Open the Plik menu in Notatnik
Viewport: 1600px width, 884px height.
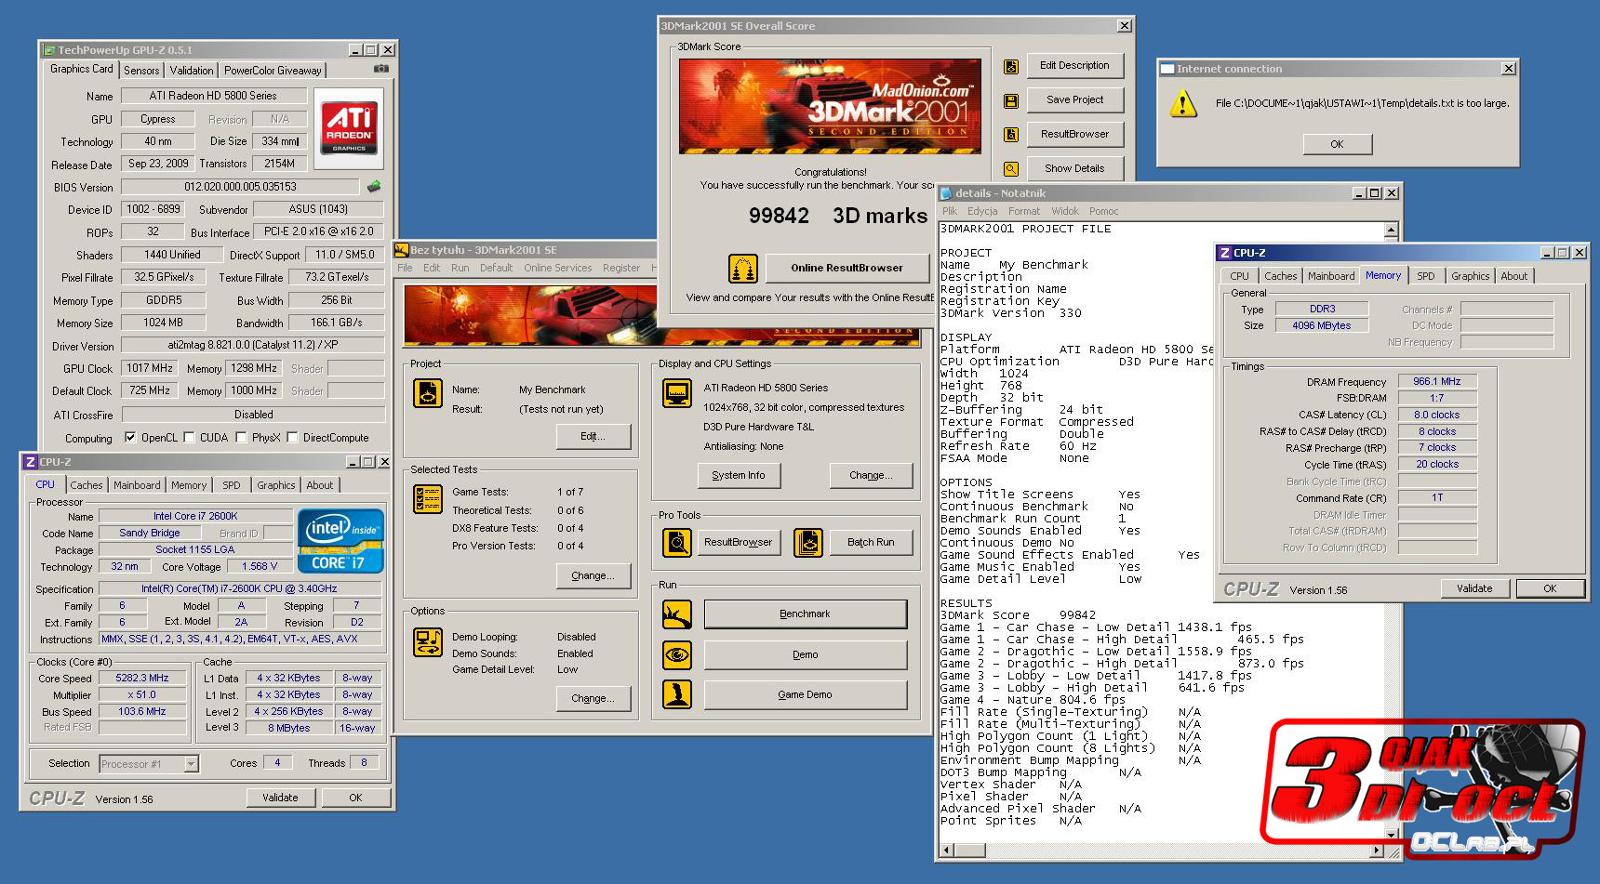click(949, 211)
